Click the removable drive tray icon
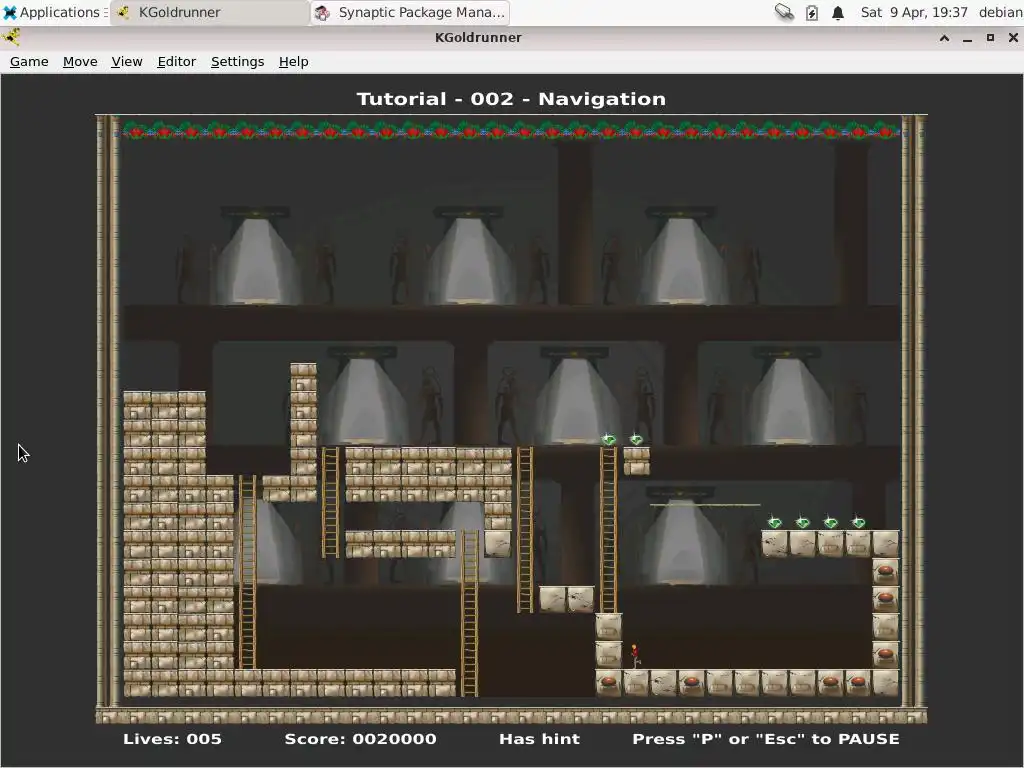The width and height of the screenshot is (1024, 768). pyautogui.click(x=784, y=12)
